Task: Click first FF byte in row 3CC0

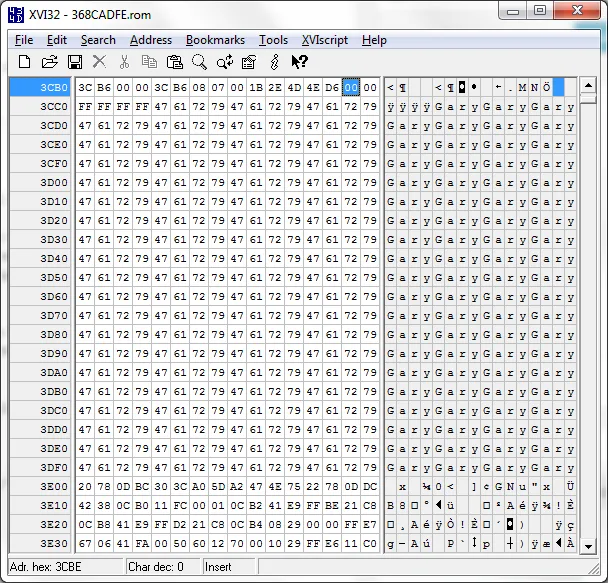Action: pos(85,106)
